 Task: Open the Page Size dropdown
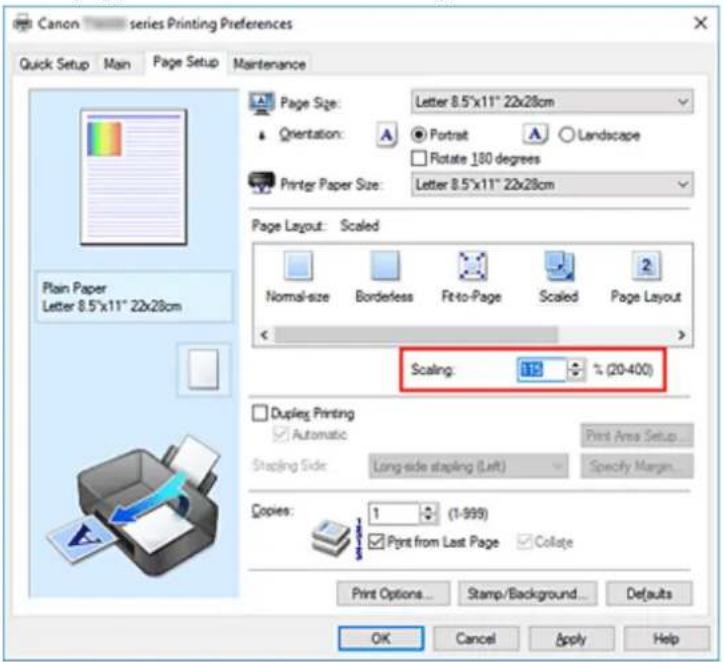point(552,102)
